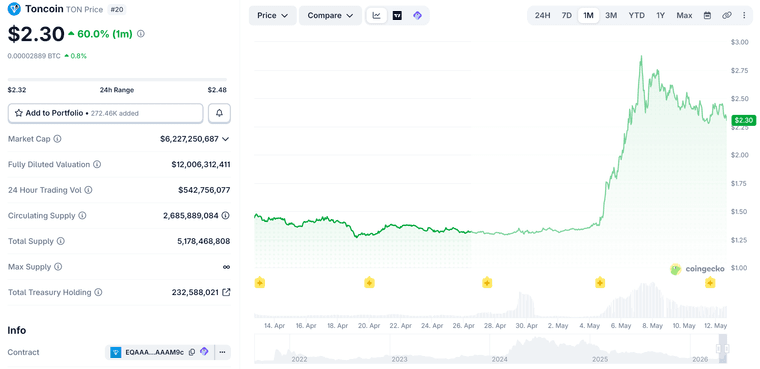760x369 pixels.
Task: Click the 24h Range progress bar
Action: (x=117, y=79)
